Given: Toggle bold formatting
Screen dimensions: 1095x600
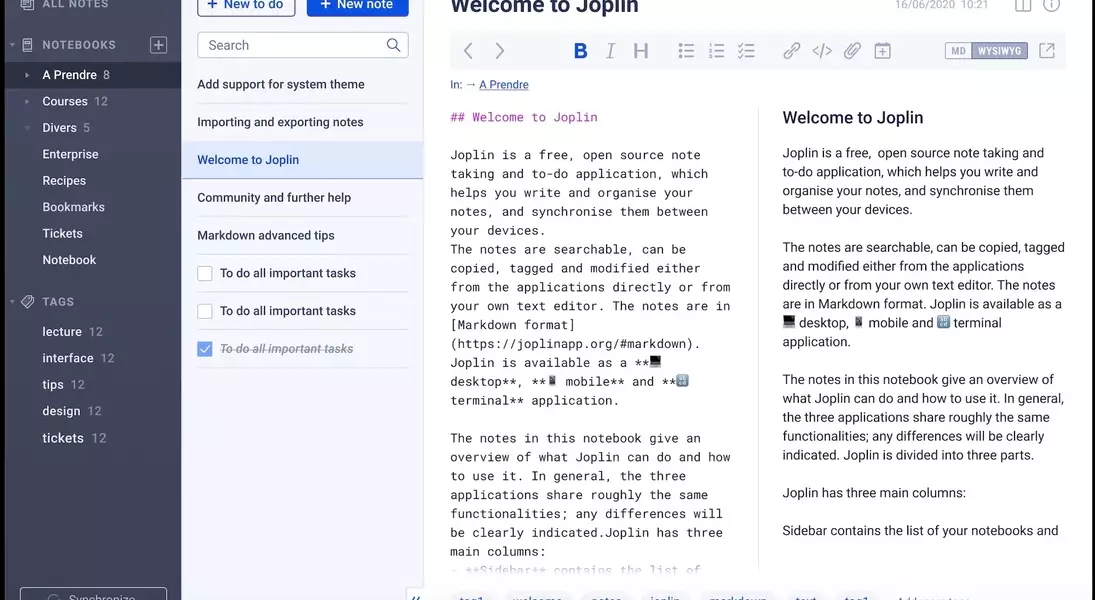Looking at the screenshot, I should (580, 51).
